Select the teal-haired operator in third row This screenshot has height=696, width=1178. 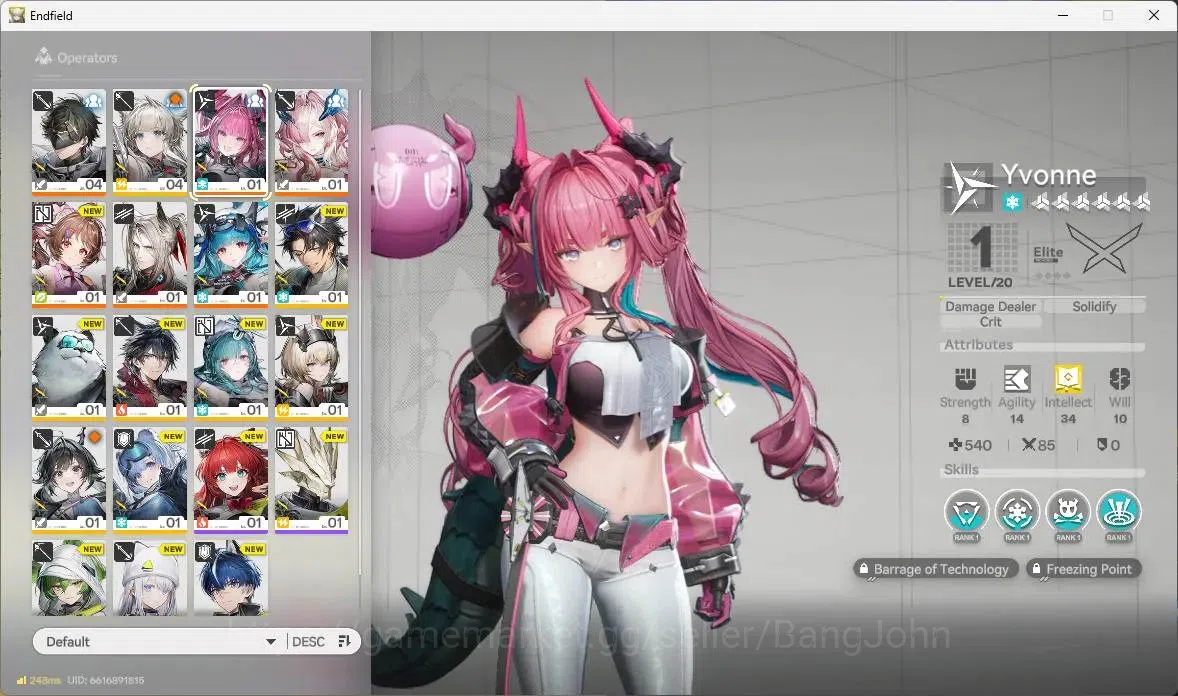pos(231,367)
